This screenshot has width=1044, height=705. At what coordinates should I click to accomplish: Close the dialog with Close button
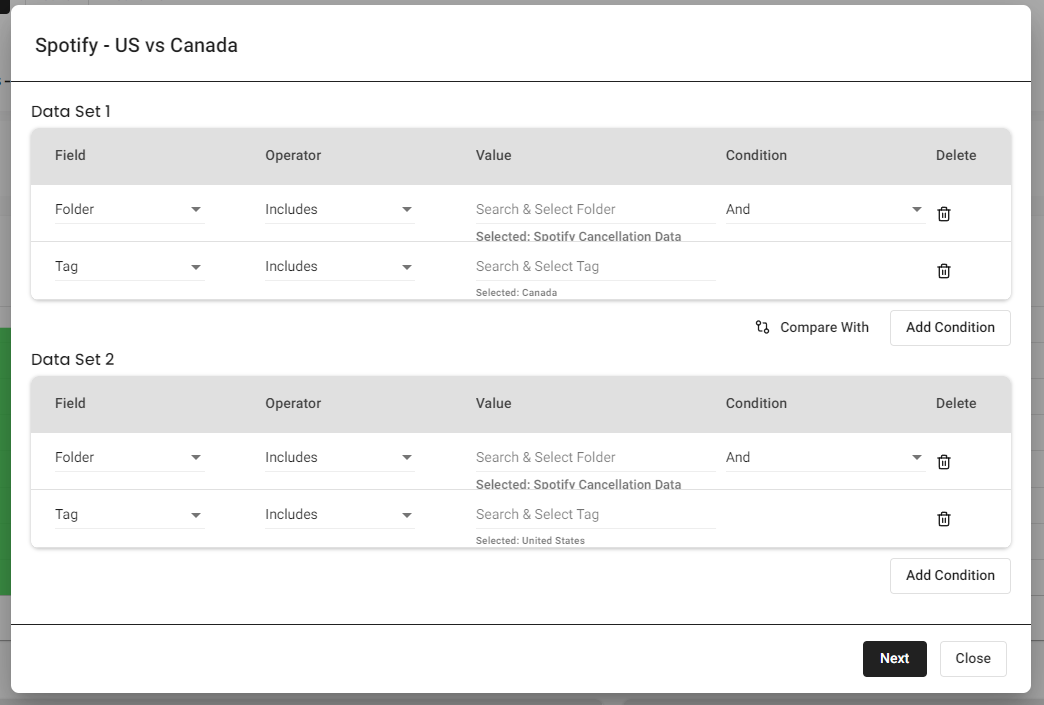(x=973, y=659)
